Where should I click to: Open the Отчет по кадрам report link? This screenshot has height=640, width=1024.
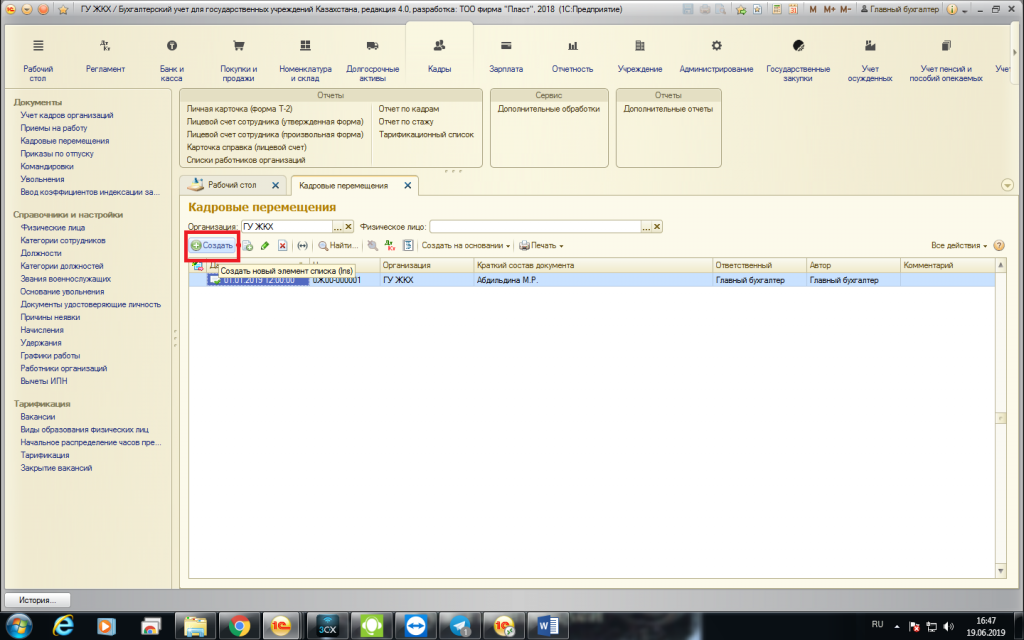pos(408,108)
